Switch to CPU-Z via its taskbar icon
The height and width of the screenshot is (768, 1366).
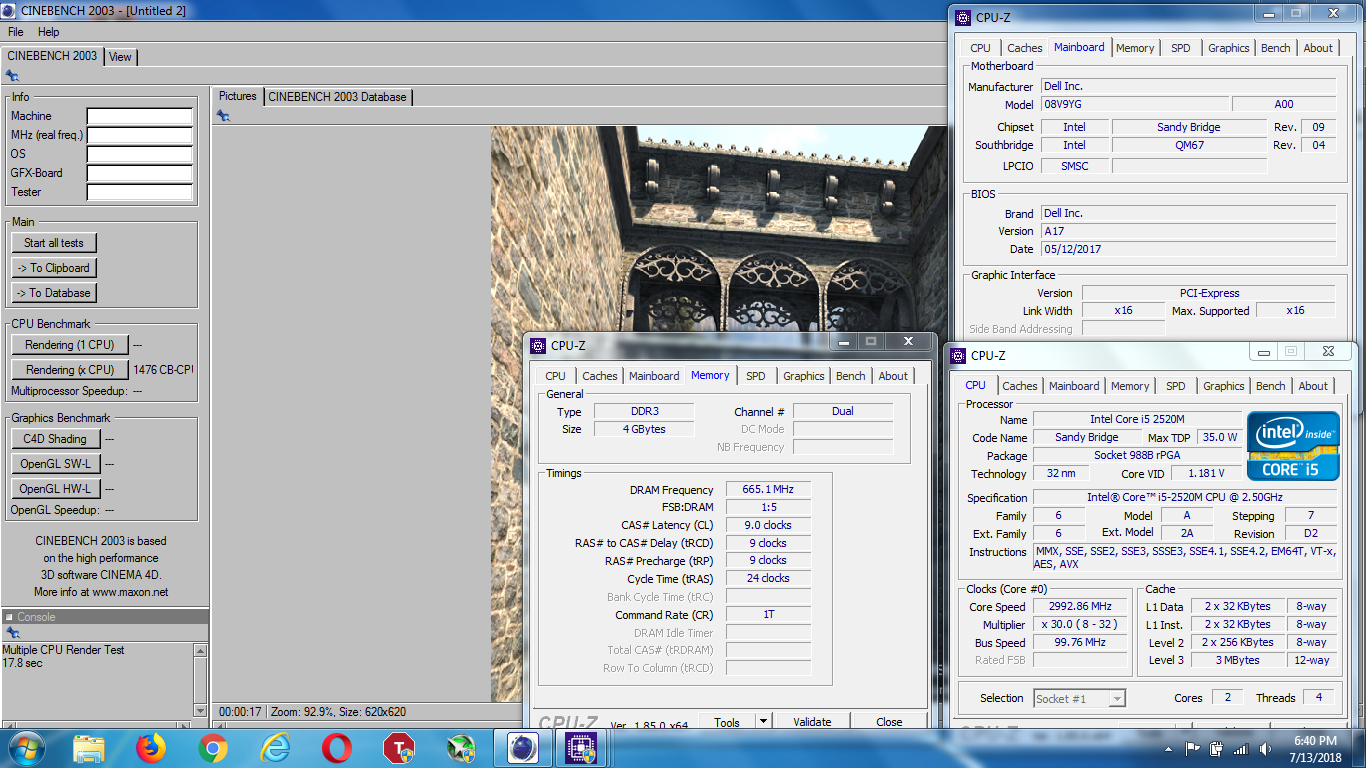(x=582, y=748)
